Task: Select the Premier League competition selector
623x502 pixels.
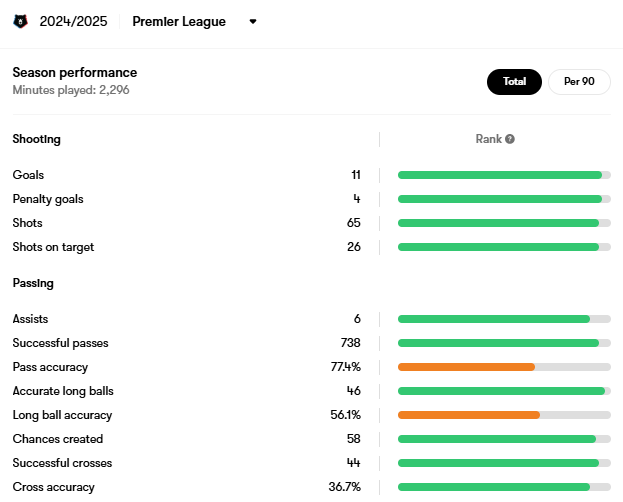Action: click(179, 21)
